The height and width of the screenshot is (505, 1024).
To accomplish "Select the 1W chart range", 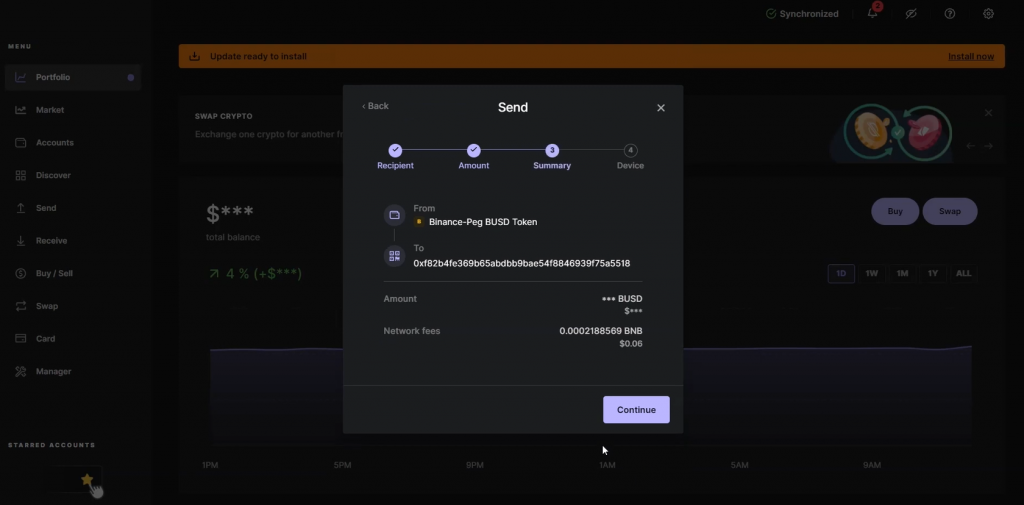I will coord(872,274).
